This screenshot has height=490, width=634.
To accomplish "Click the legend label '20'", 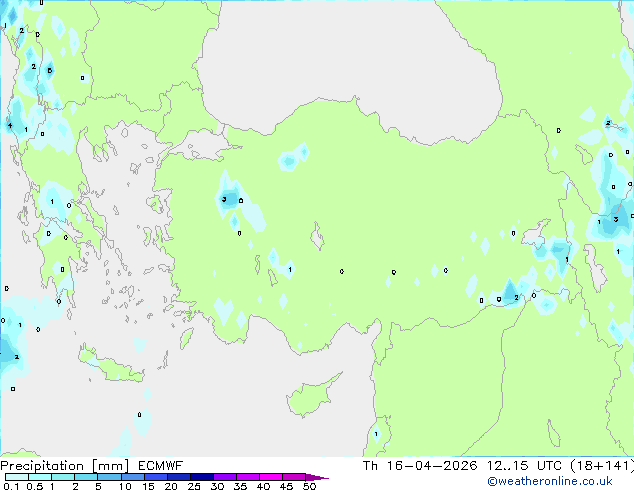I will coord(171,486).
